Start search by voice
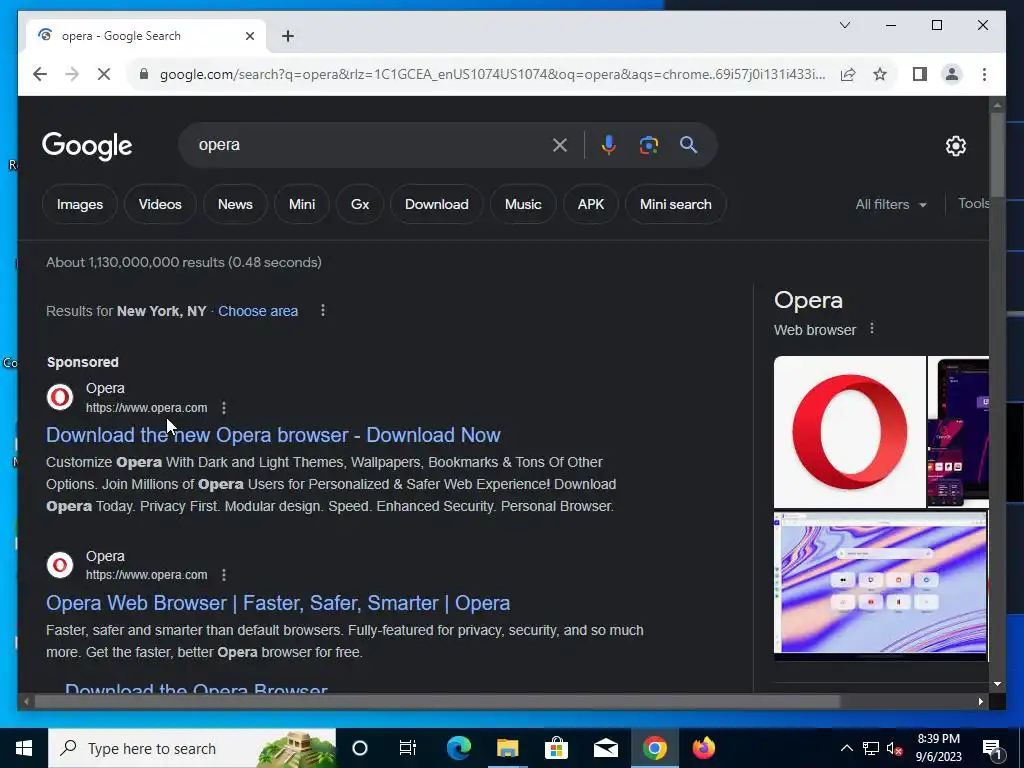 point(608,145)
